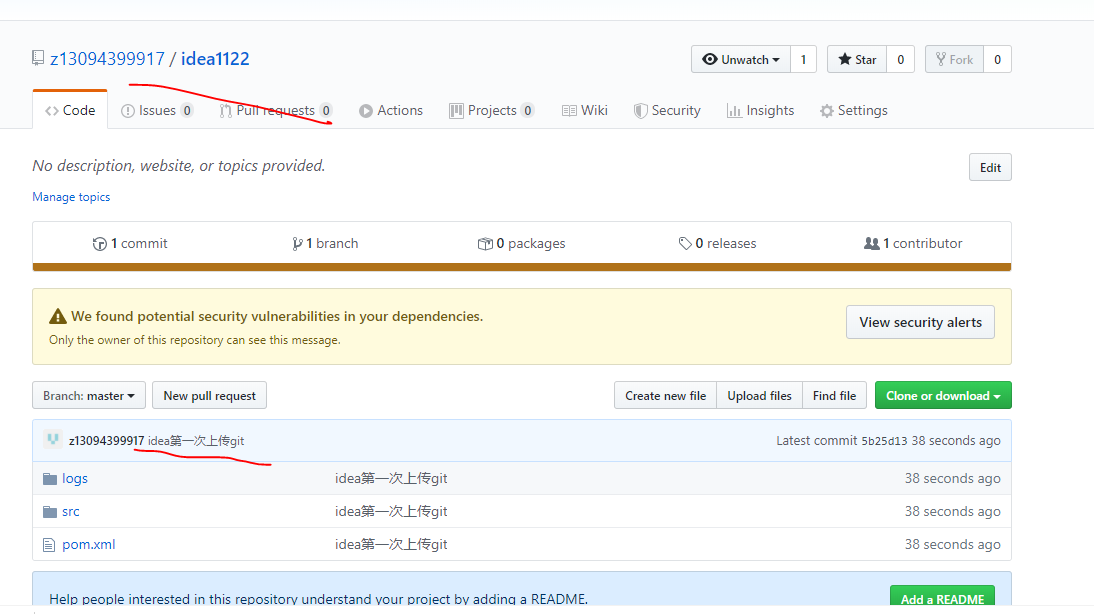This screenshot has height=614, width=1094.
Task: Click the watchers count of 1
Action: point(803,59)
